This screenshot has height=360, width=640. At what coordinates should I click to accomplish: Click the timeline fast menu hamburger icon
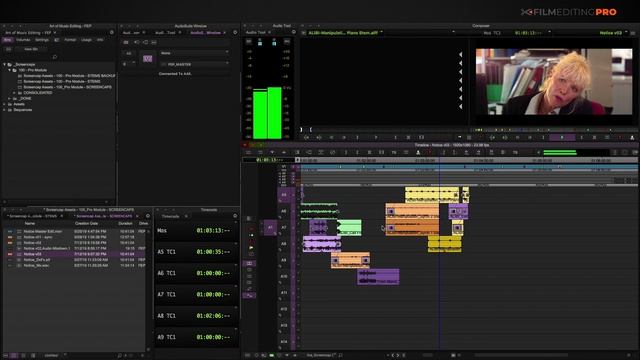pyautogui.click(x=248, y=153)
